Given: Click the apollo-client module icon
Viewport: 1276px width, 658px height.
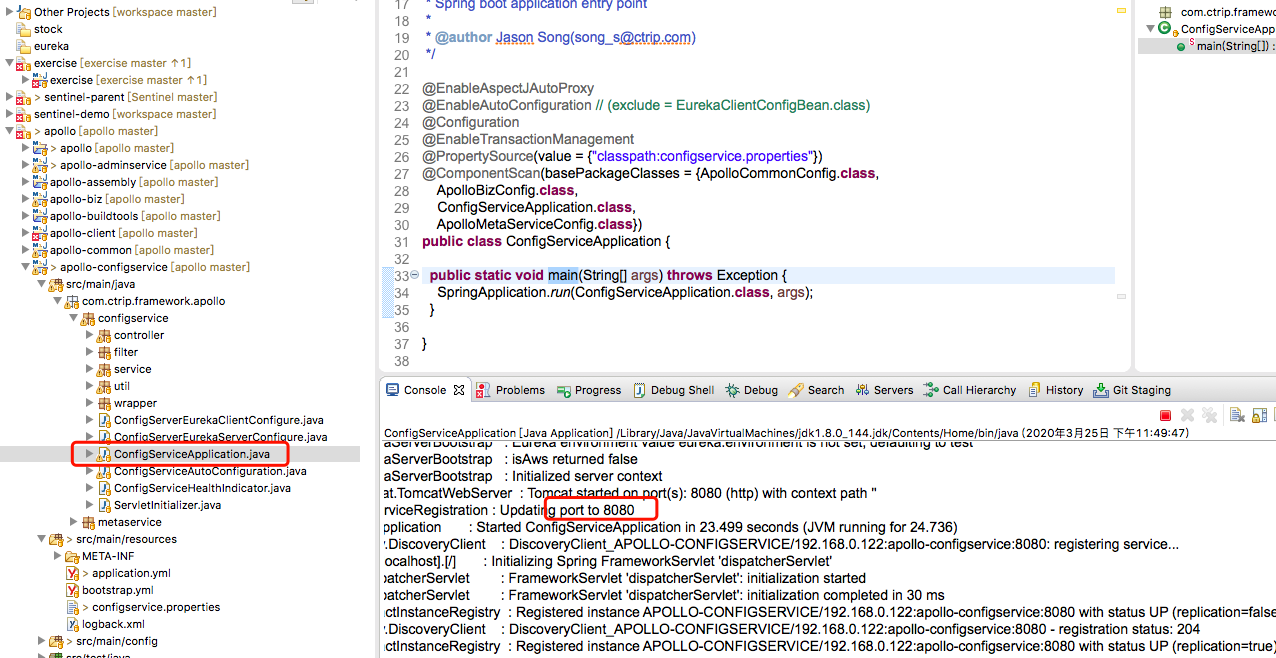Looking at the screenshot, I should click(40, 233).
